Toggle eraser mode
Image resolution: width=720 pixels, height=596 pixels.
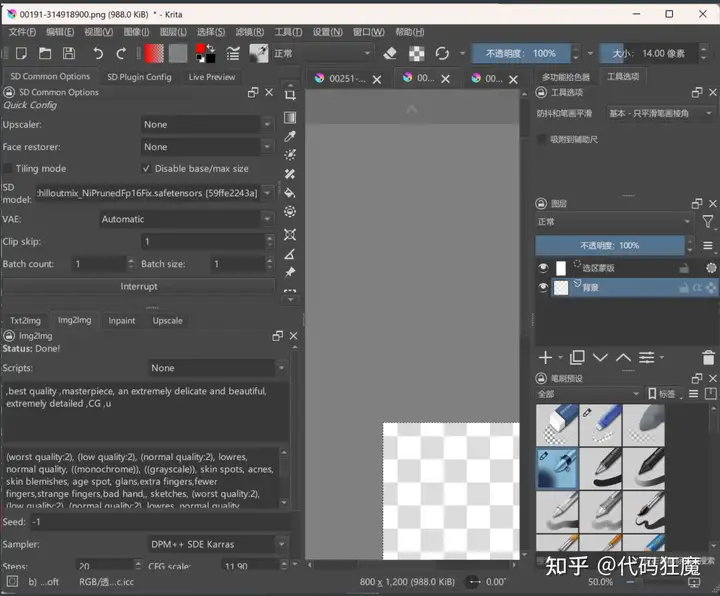pyautogui.click(x=390, y=54)
